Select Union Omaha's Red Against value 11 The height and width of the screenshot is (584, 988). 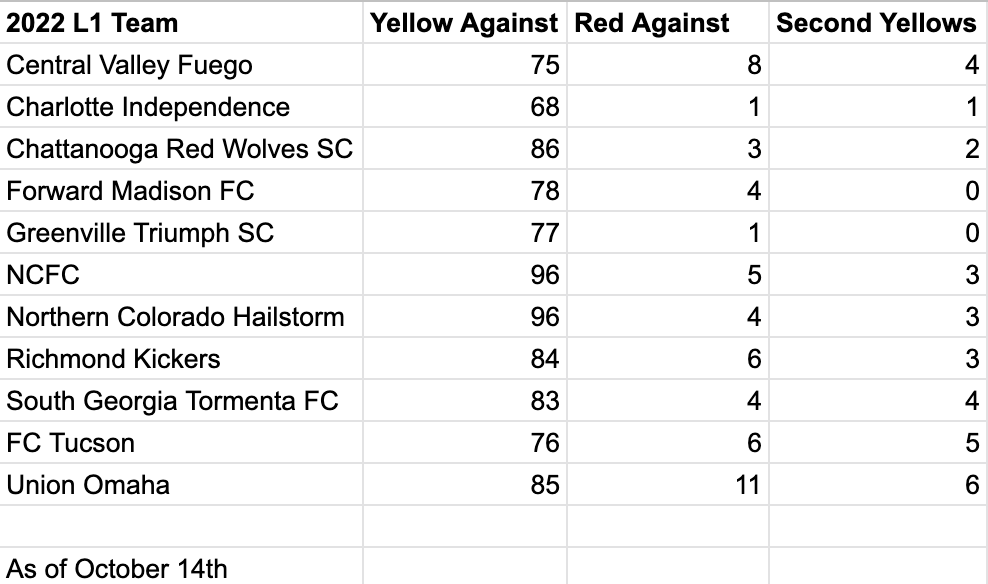[x=746, y=485]
